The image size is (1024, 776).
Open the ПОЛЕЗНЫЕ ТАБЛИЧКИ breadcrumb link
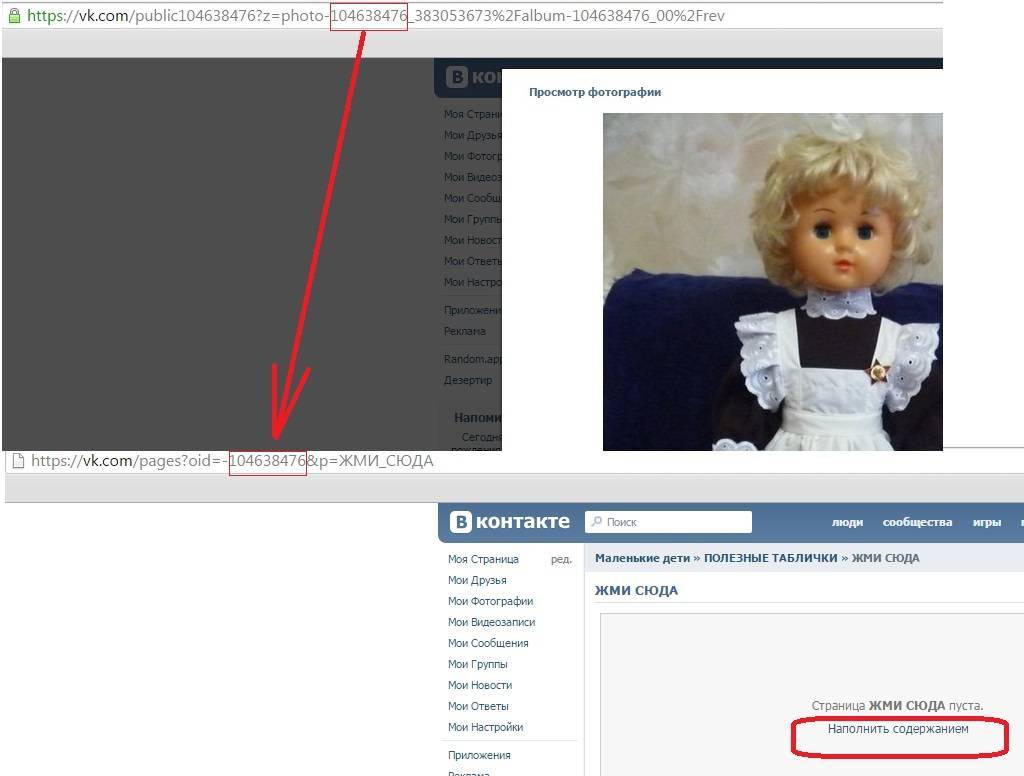770,558
